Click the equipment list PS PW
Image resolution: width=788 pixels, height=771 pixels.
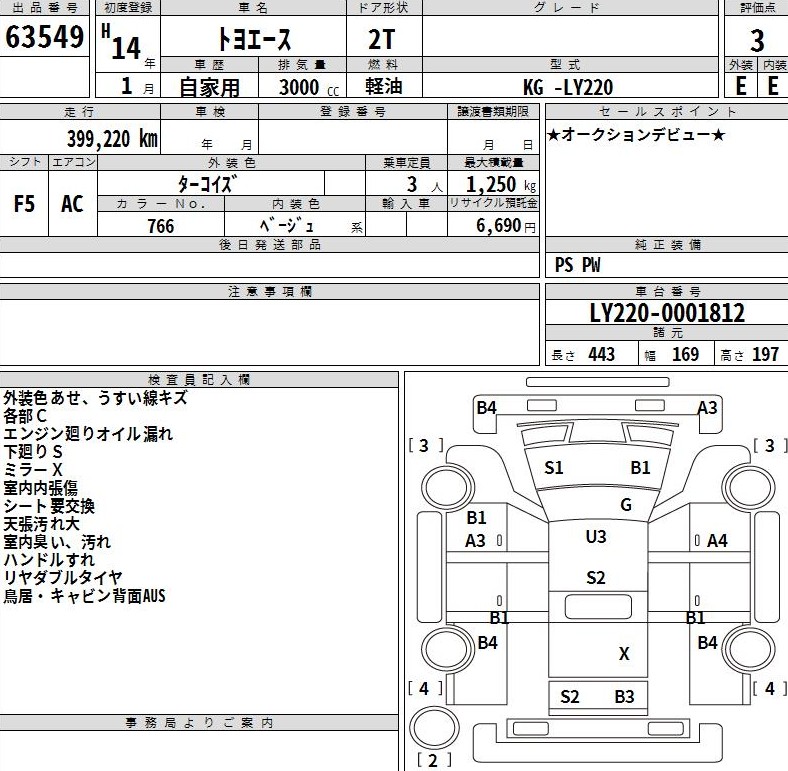(577, 265)
